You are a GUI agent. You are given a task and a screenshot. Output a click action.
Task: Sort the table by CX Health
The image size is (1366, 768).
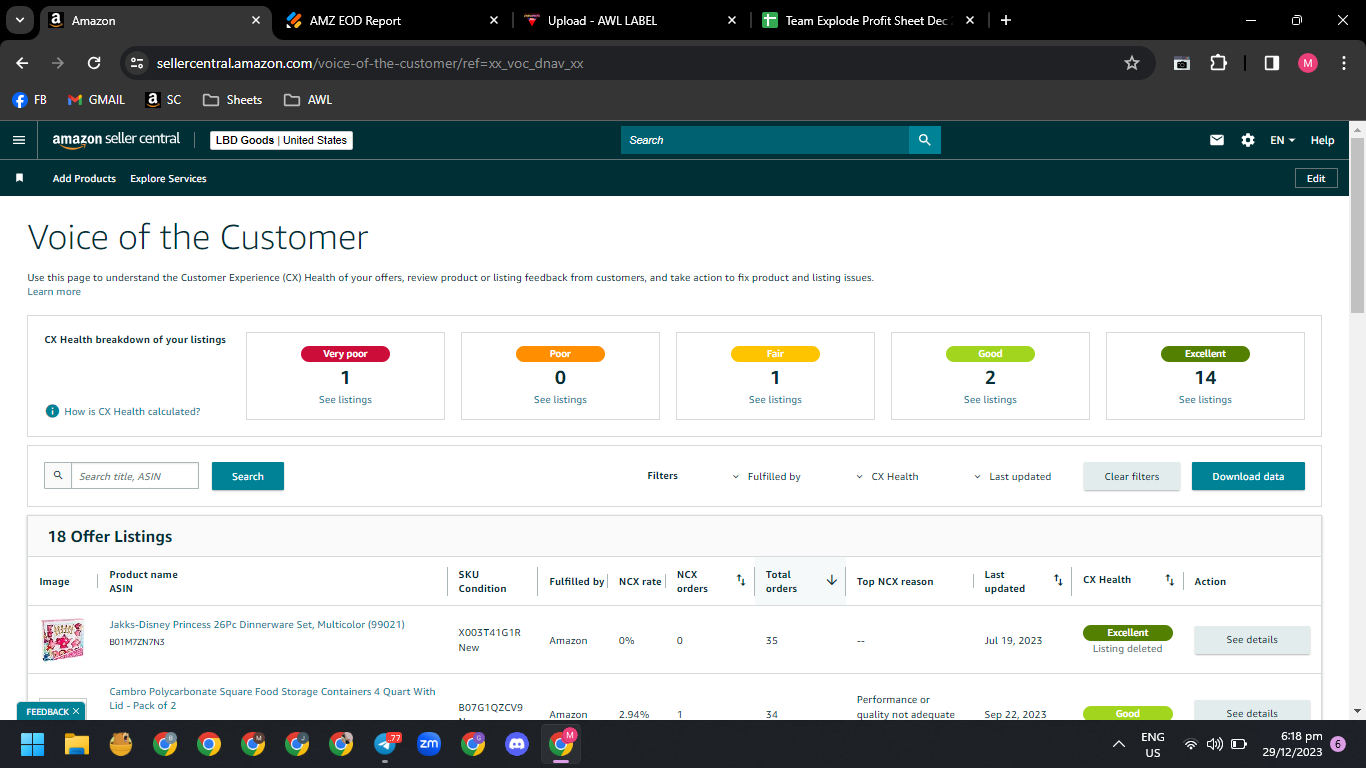coord(1170,580)
